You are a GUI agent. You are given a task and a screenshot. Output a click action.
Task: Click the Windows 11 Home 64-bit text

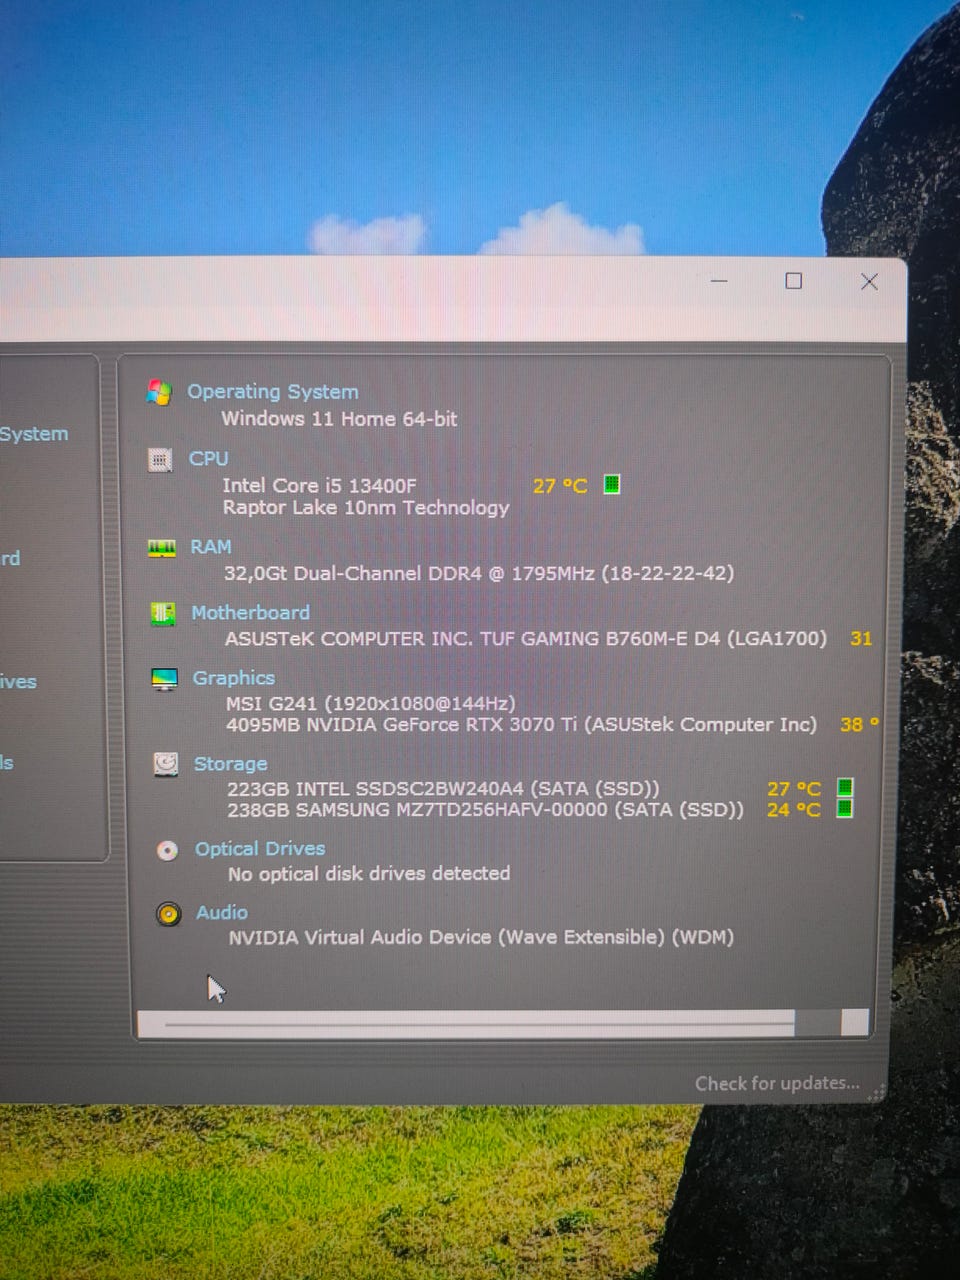point(339,419)
